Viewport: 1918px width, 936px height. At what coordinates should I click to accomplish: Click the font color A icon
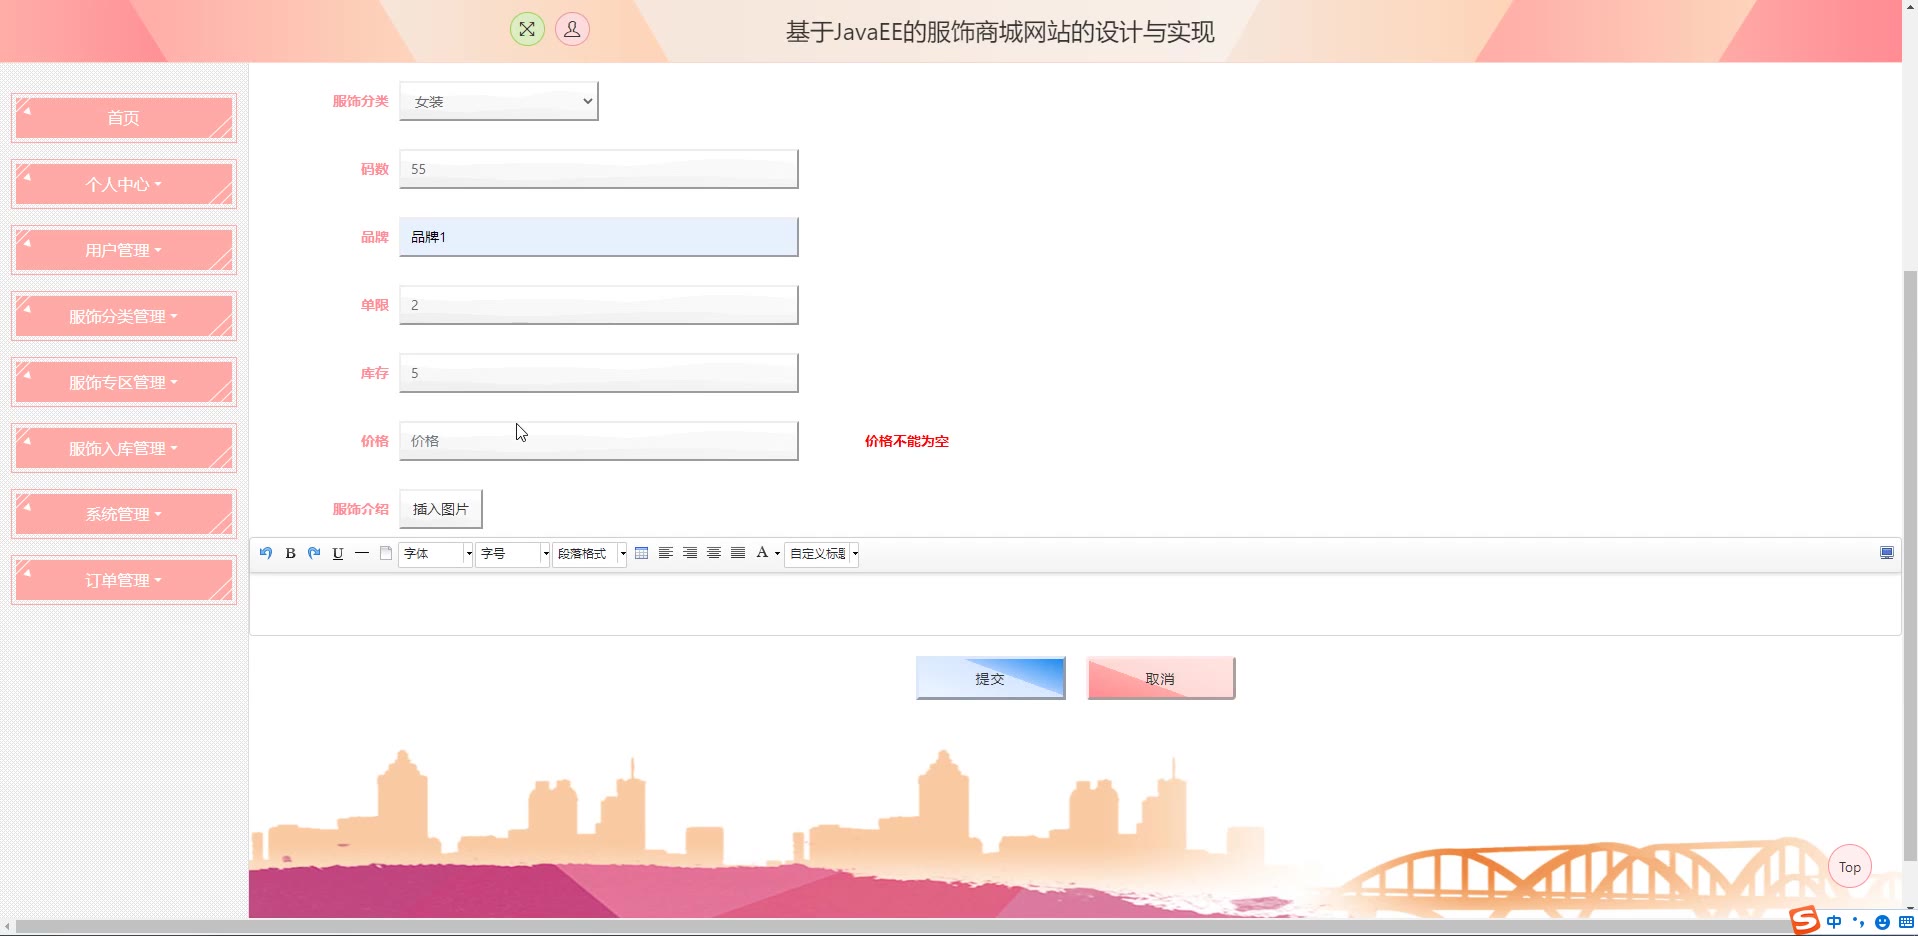coord(762,553)
